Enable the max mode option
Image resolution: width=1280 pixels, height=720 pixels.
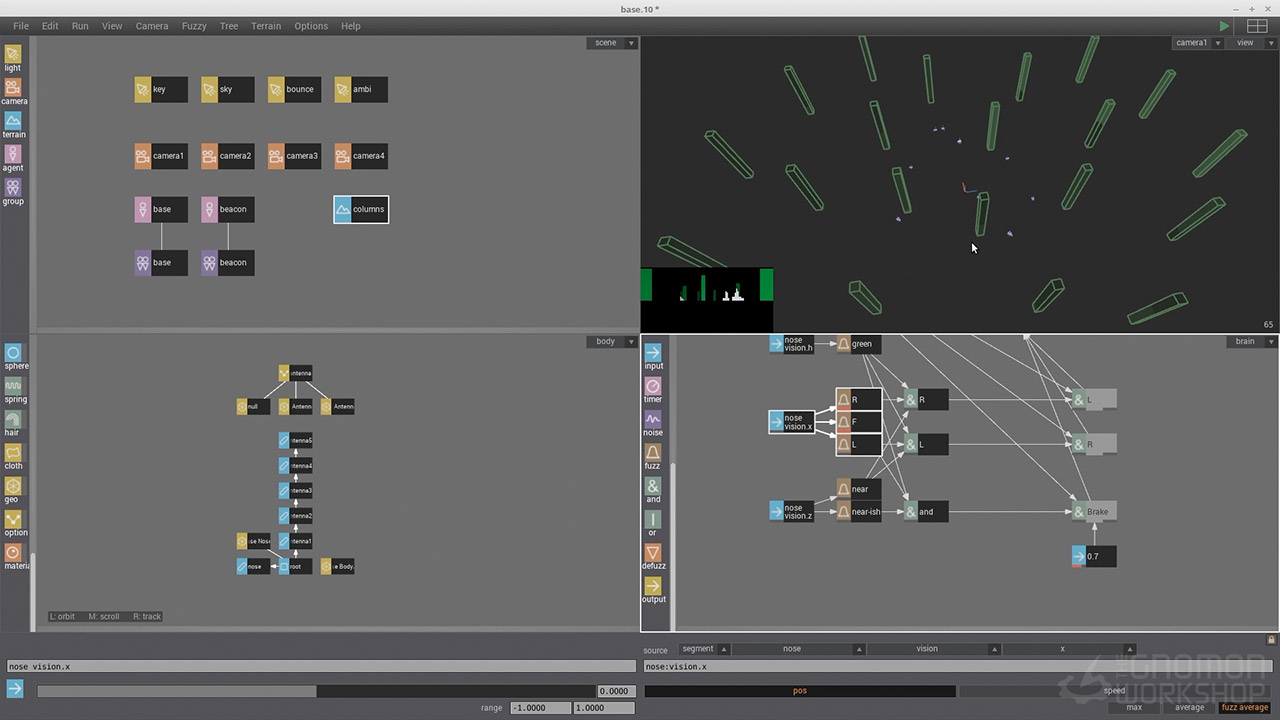point(1134,707)
